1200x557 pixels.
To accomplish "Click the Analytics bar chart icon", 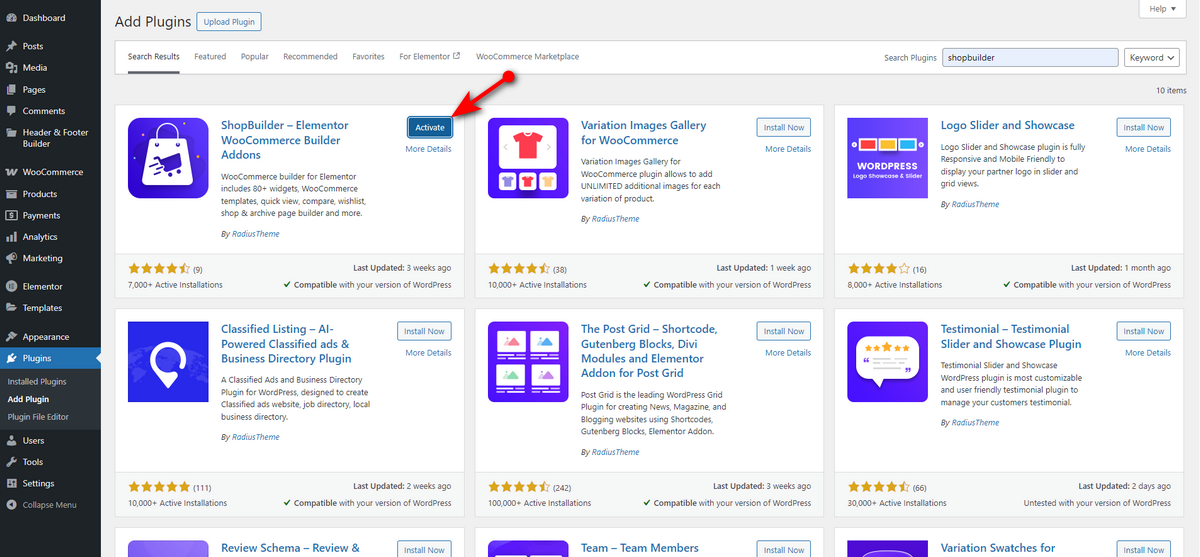I will pos(11,237).
